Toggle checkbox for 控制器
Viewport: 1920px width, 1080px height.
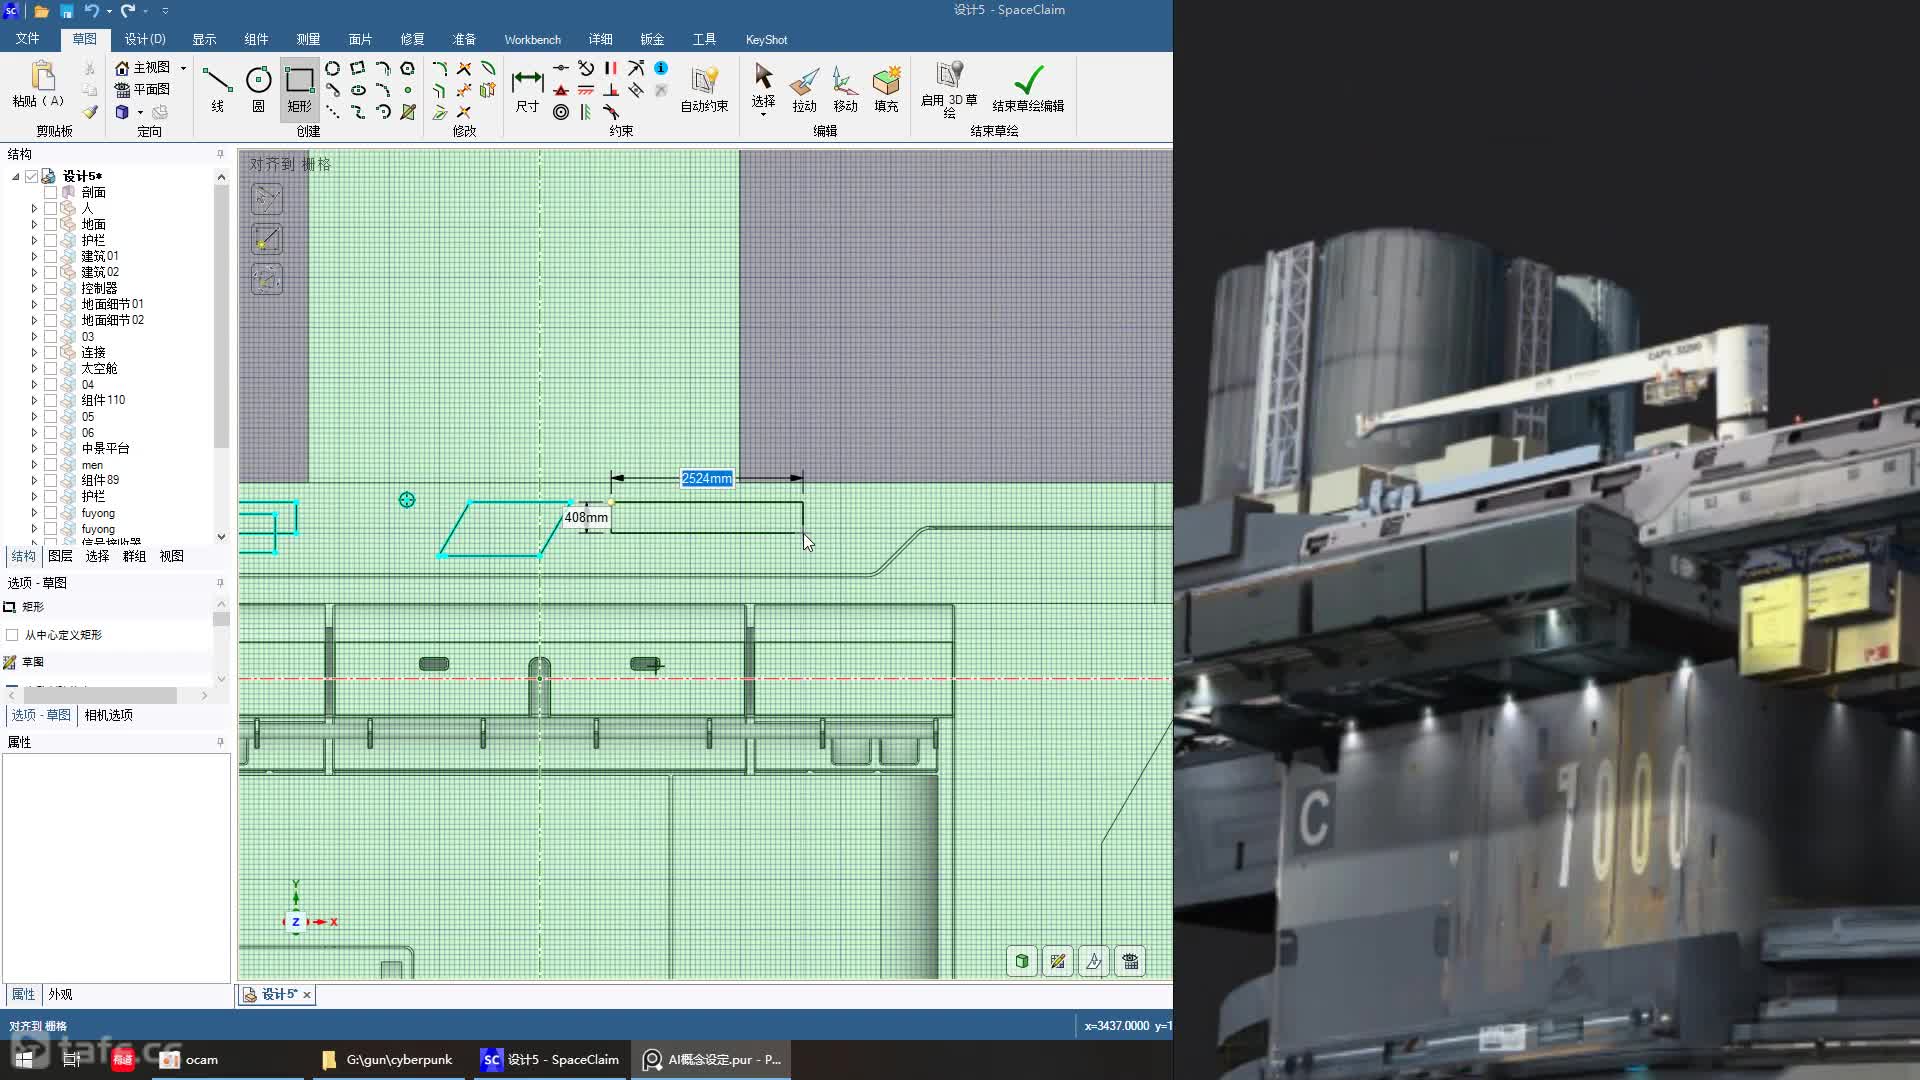point(50,288)
